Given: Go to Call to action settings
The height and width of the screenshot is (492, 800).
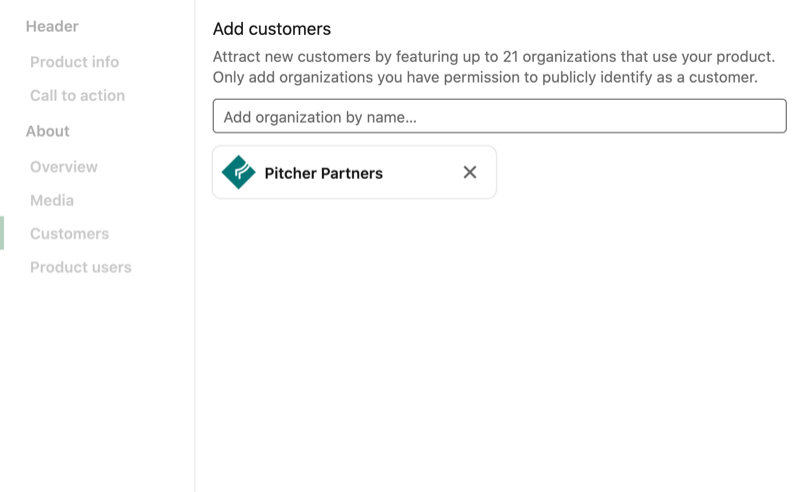Looking at the screenshot, I should [x=78, y=95].
